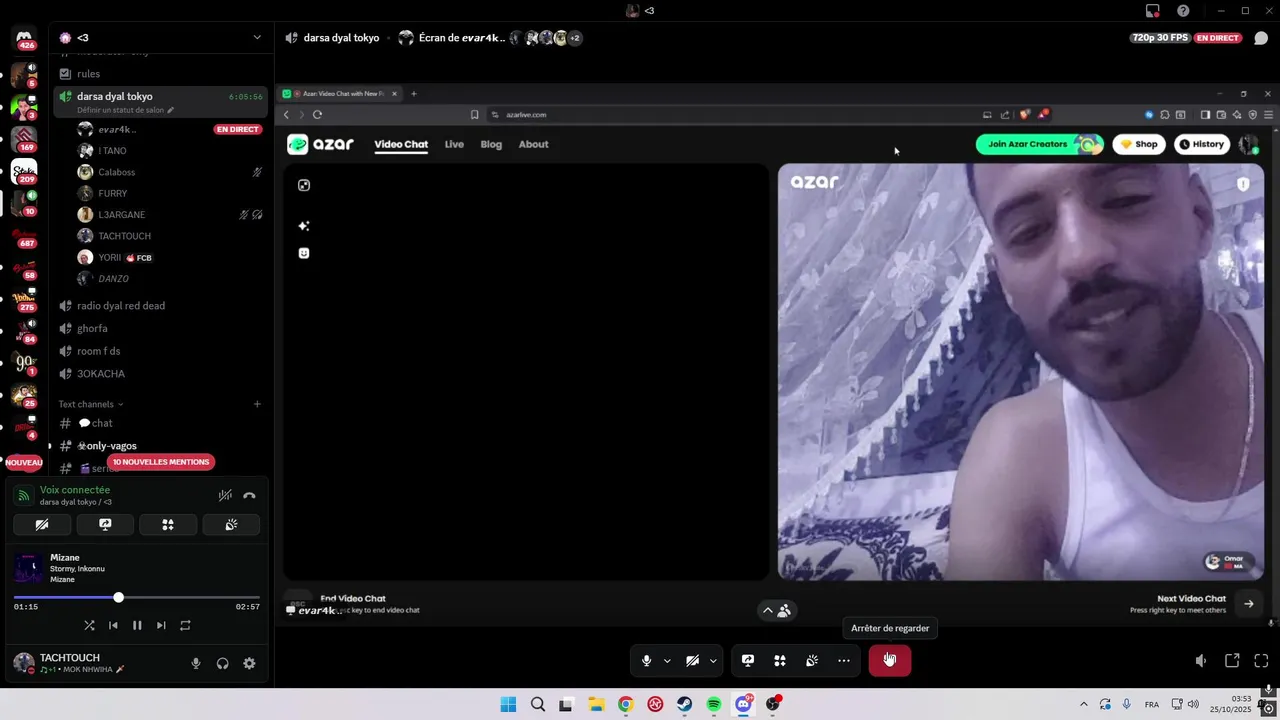Deafen with headphones icon in user panel
The height and width of the screenshot is (720, 1280).
[223, 663]
